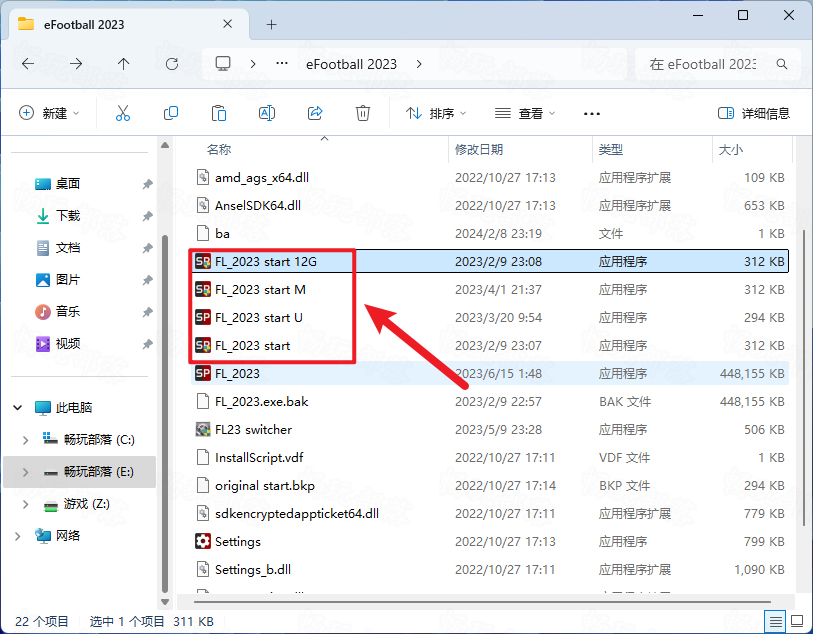
Task: Close the eFootball 2023 tab
Action: tap(227, 24)
